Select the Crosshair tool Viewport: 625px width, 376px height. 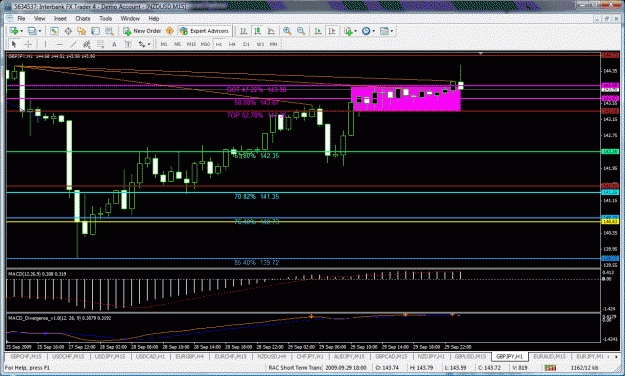pos(28,44)
